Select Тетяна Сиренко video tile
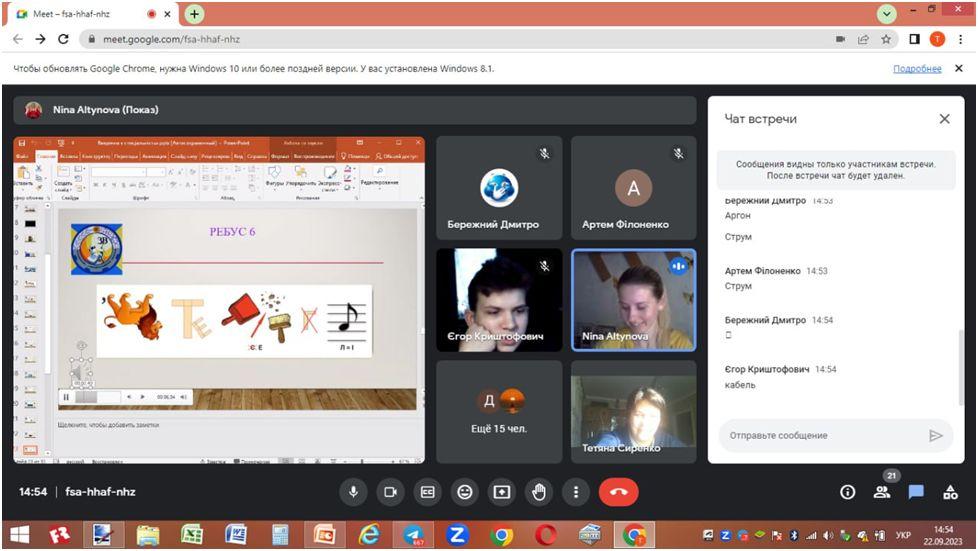Viewport: 978px width, 551px height. point(633,412)
